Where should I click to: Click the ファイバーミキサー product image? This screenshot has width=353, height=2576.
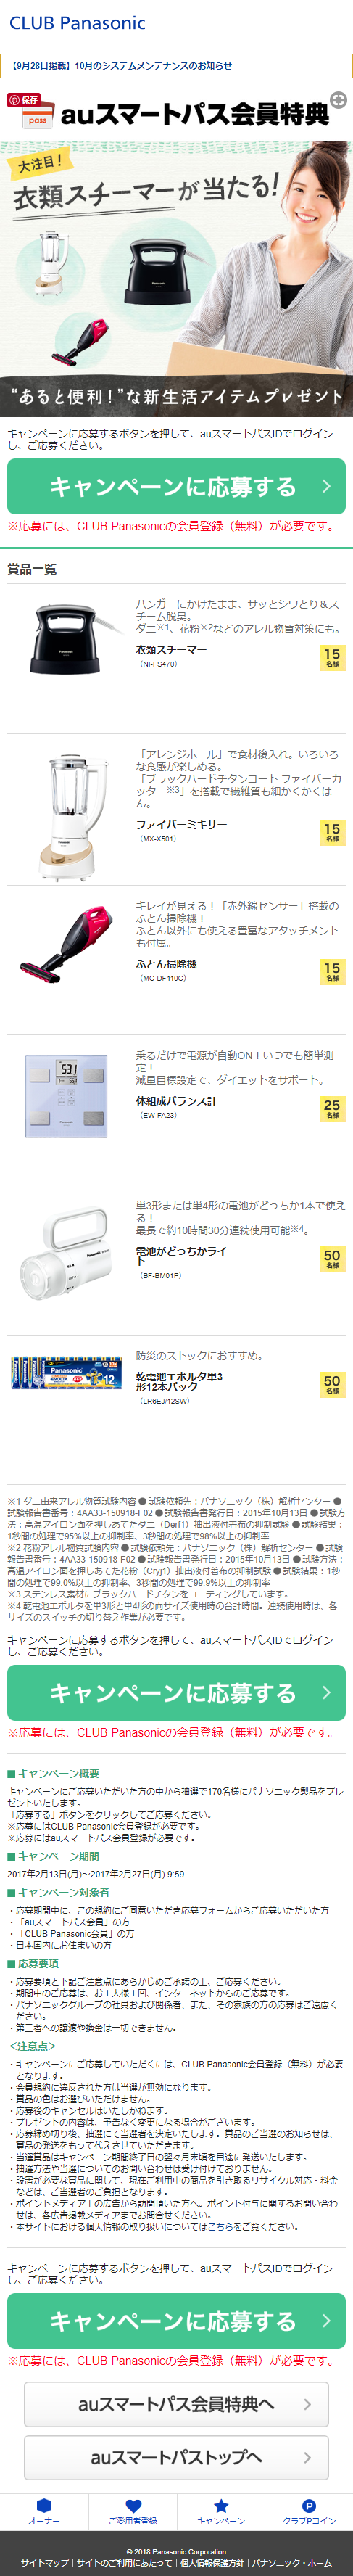click(68, 816)
